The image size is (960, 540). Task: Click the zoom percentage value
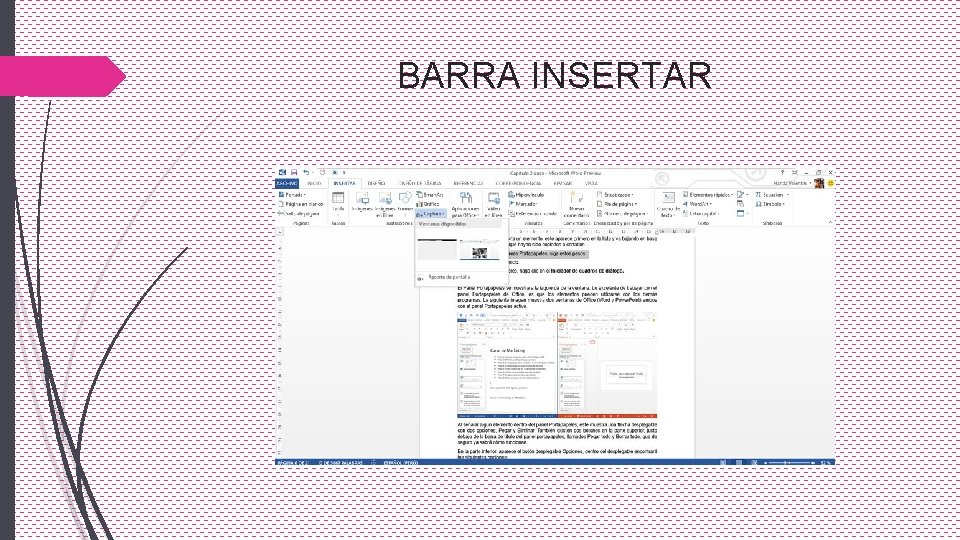tap(825, 463)
